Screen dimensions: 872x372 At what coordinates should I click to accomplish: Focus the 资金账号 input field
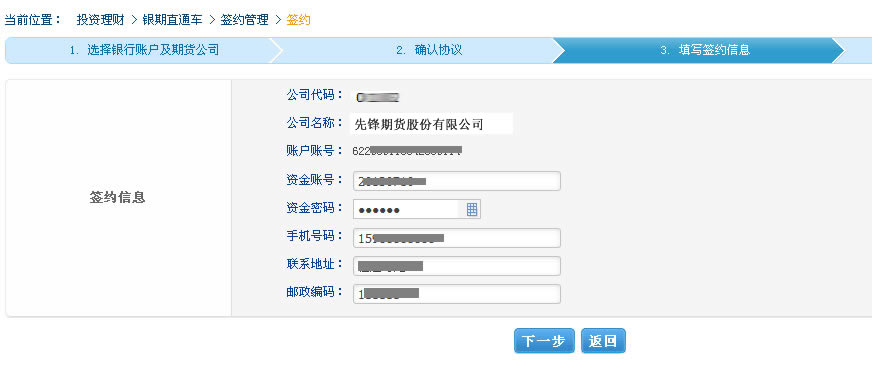click(x=457, y=181)
